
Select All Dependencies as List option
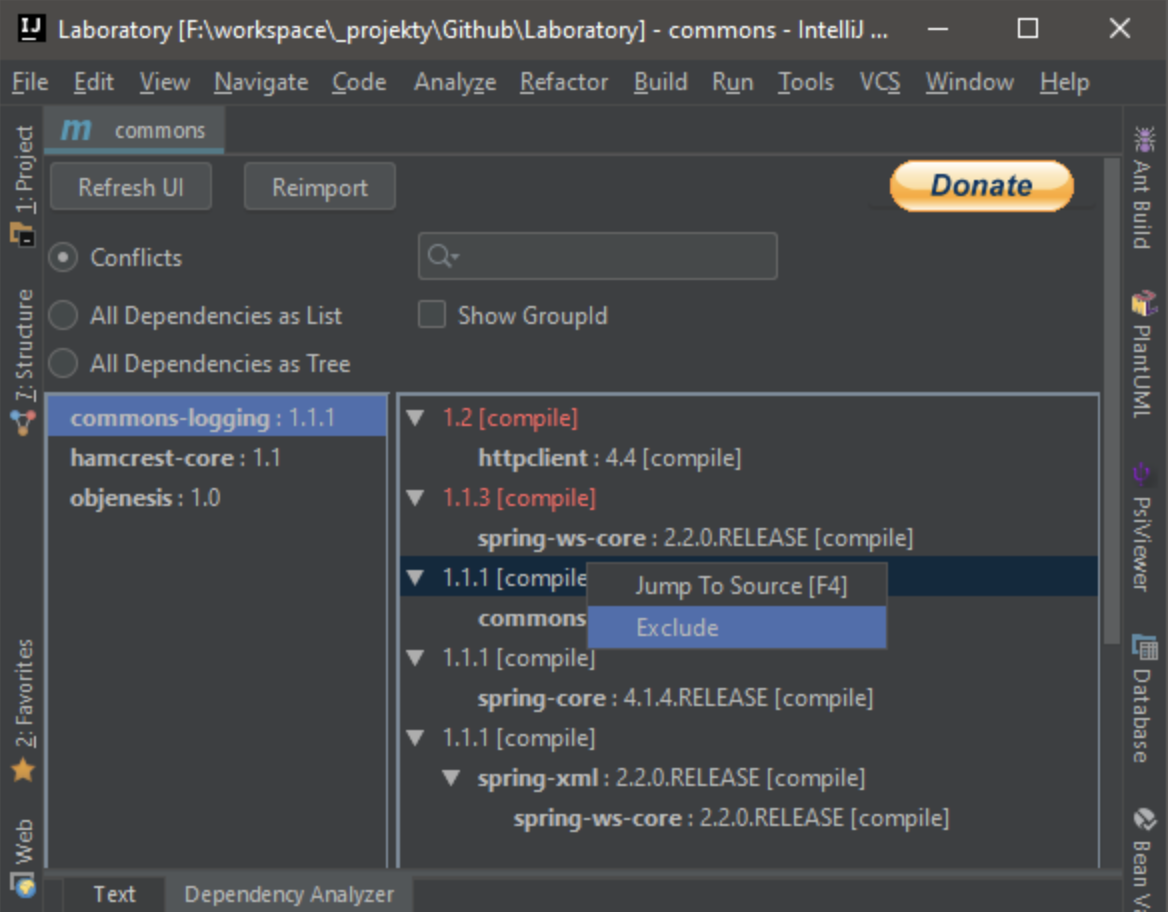(63, 315)
